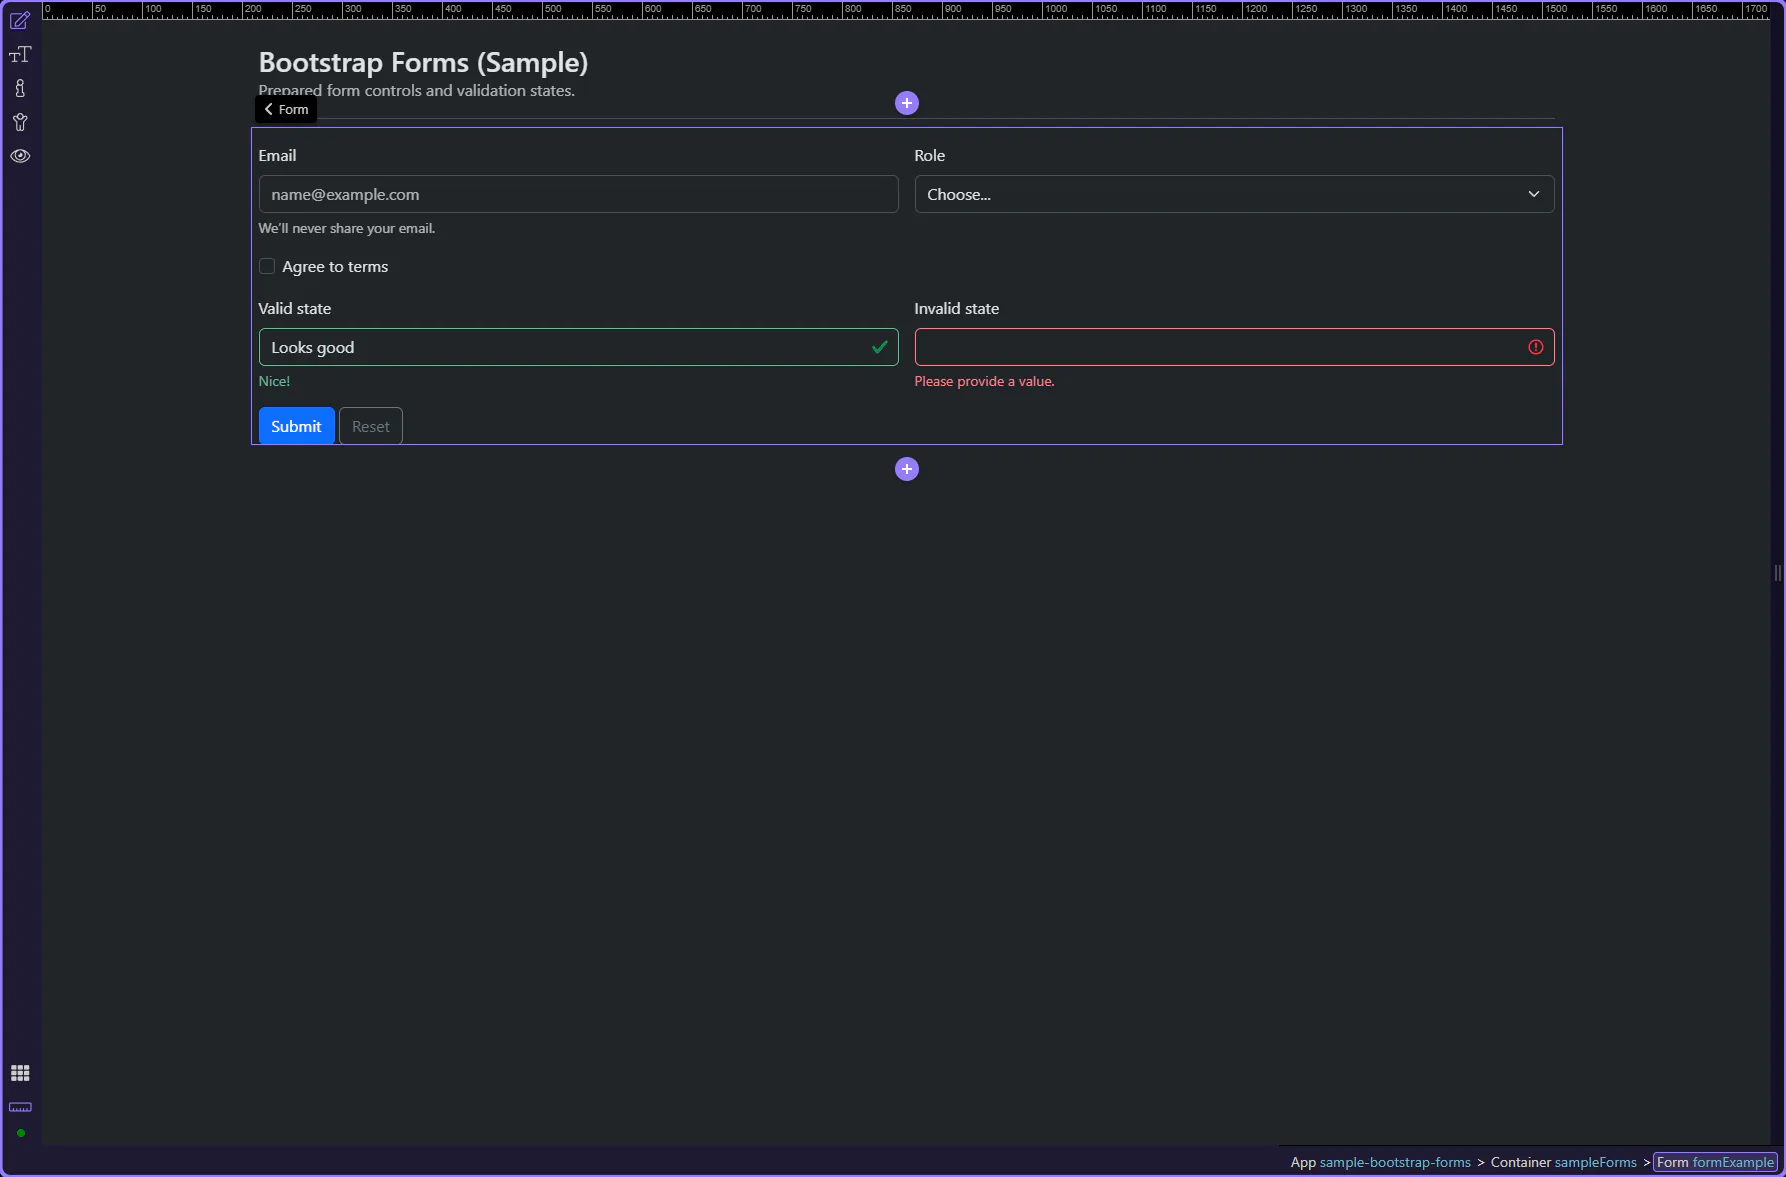Click the red invalid warning icon
The width and height of the screenshot is (1786, 1177).
pos(1535,347)
